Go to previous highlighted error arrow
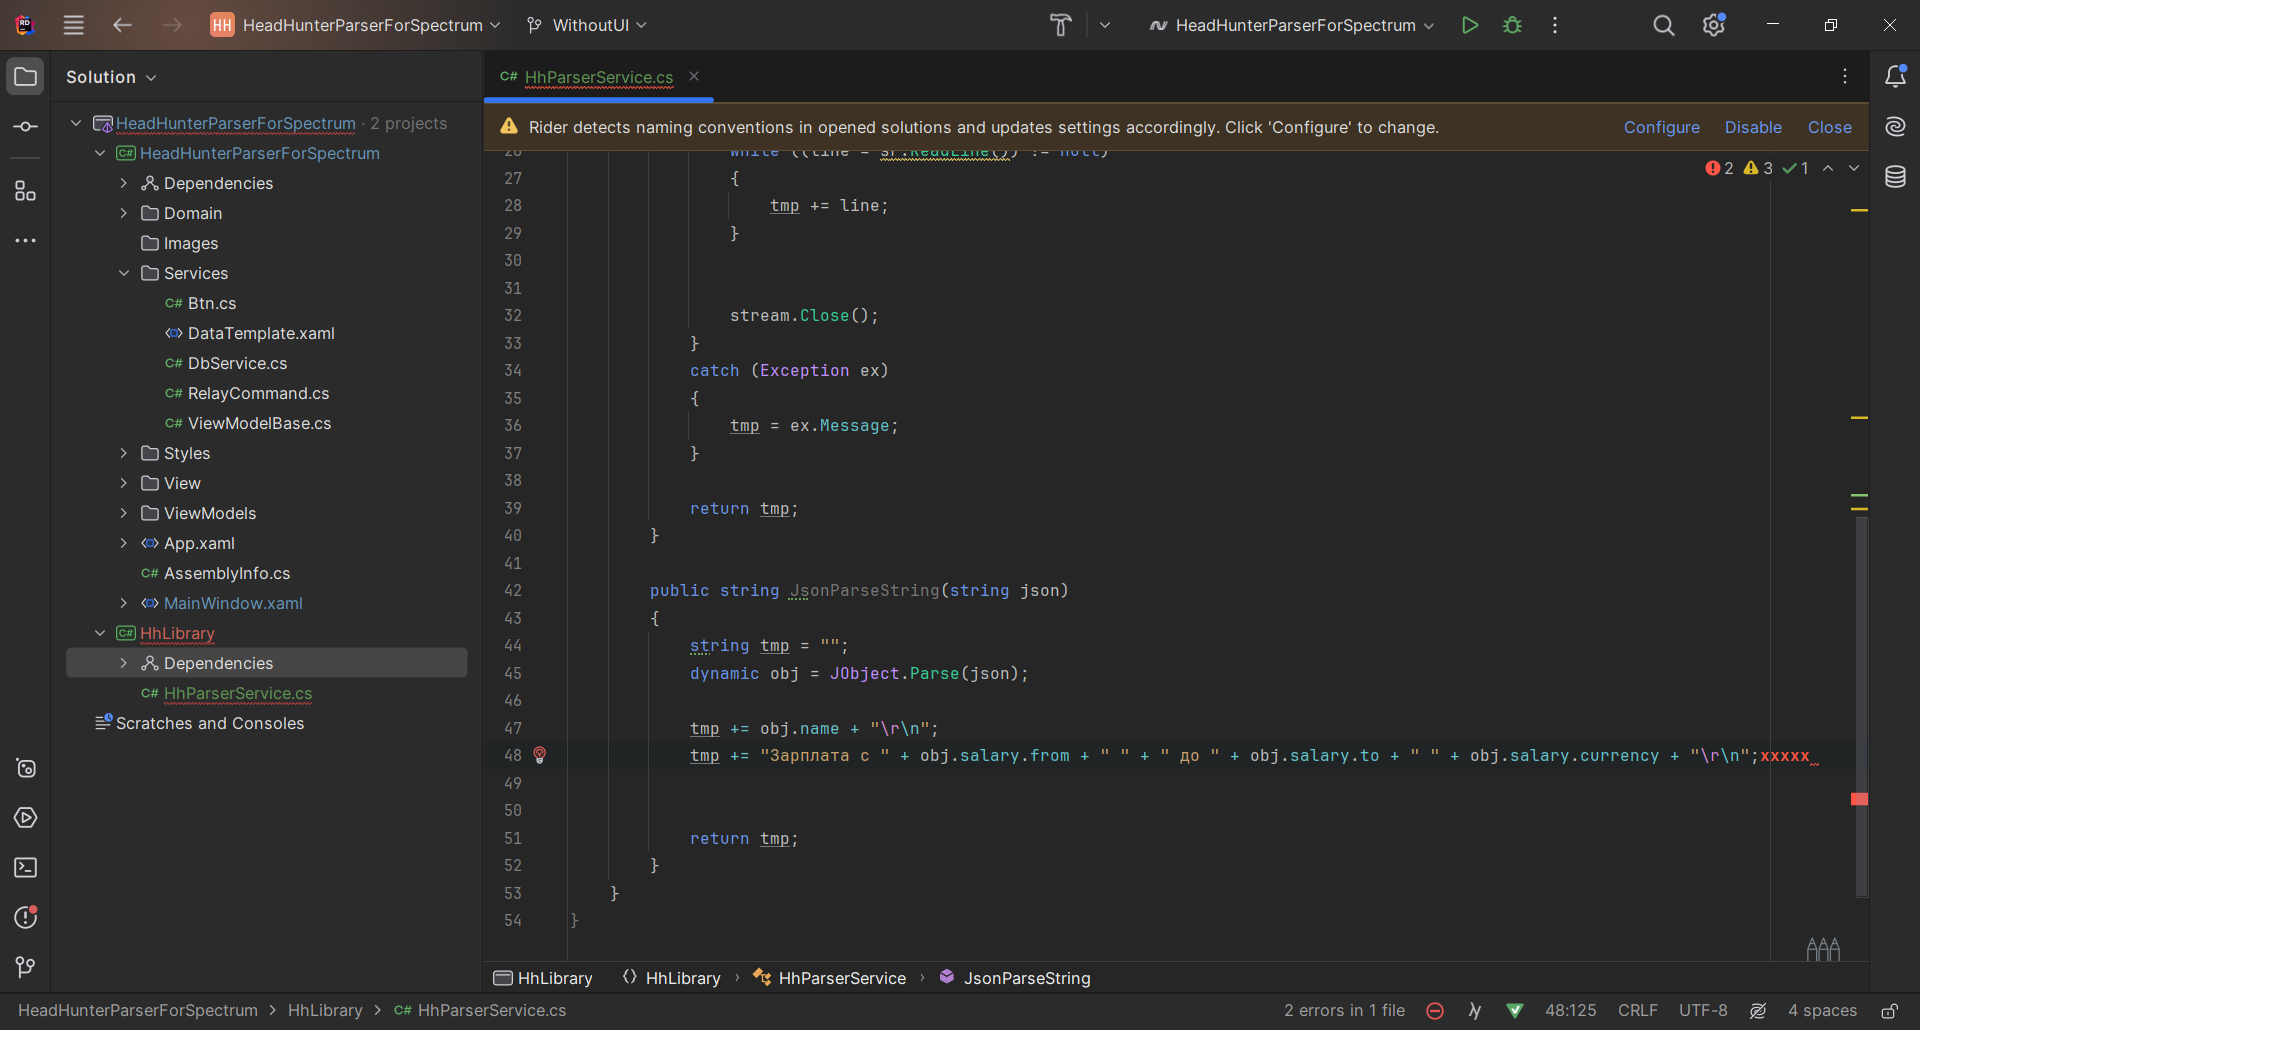This screenshot has height=1047, width=2272. pos(1828,168)
